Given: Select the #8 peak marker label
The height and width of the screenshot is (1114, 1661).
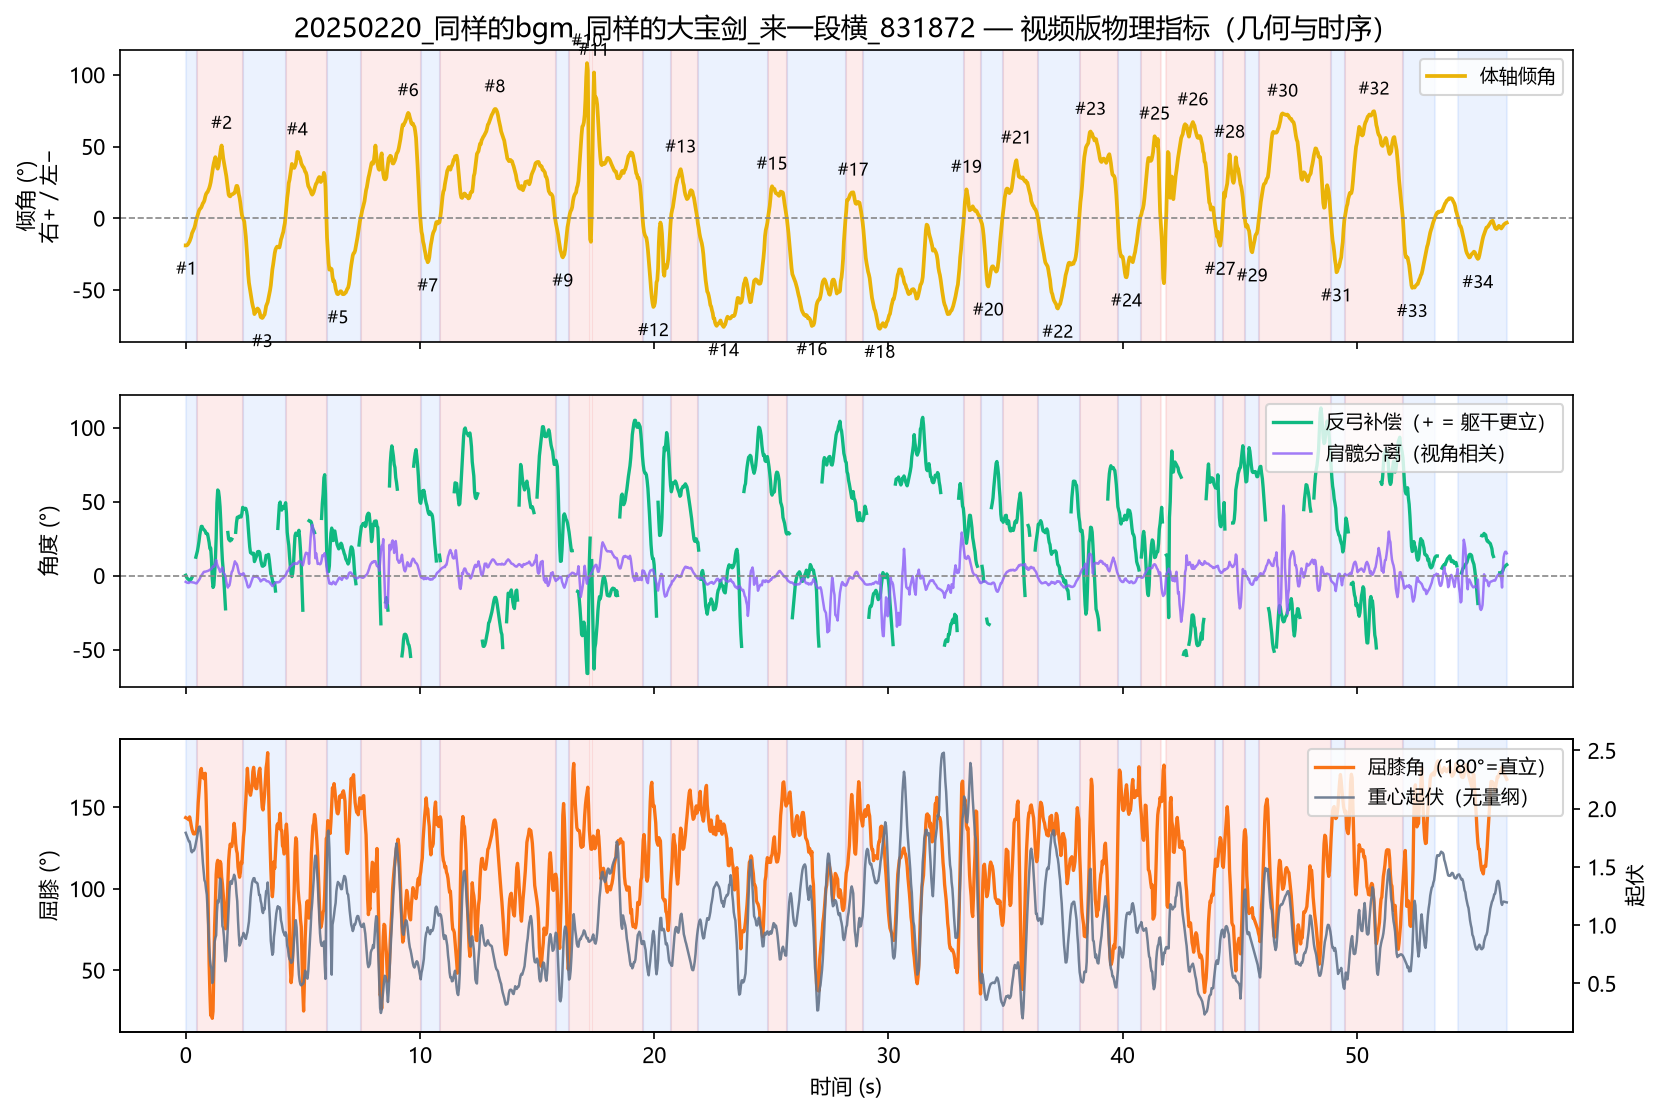Looking at the screenshot, I should pos(495,86).
